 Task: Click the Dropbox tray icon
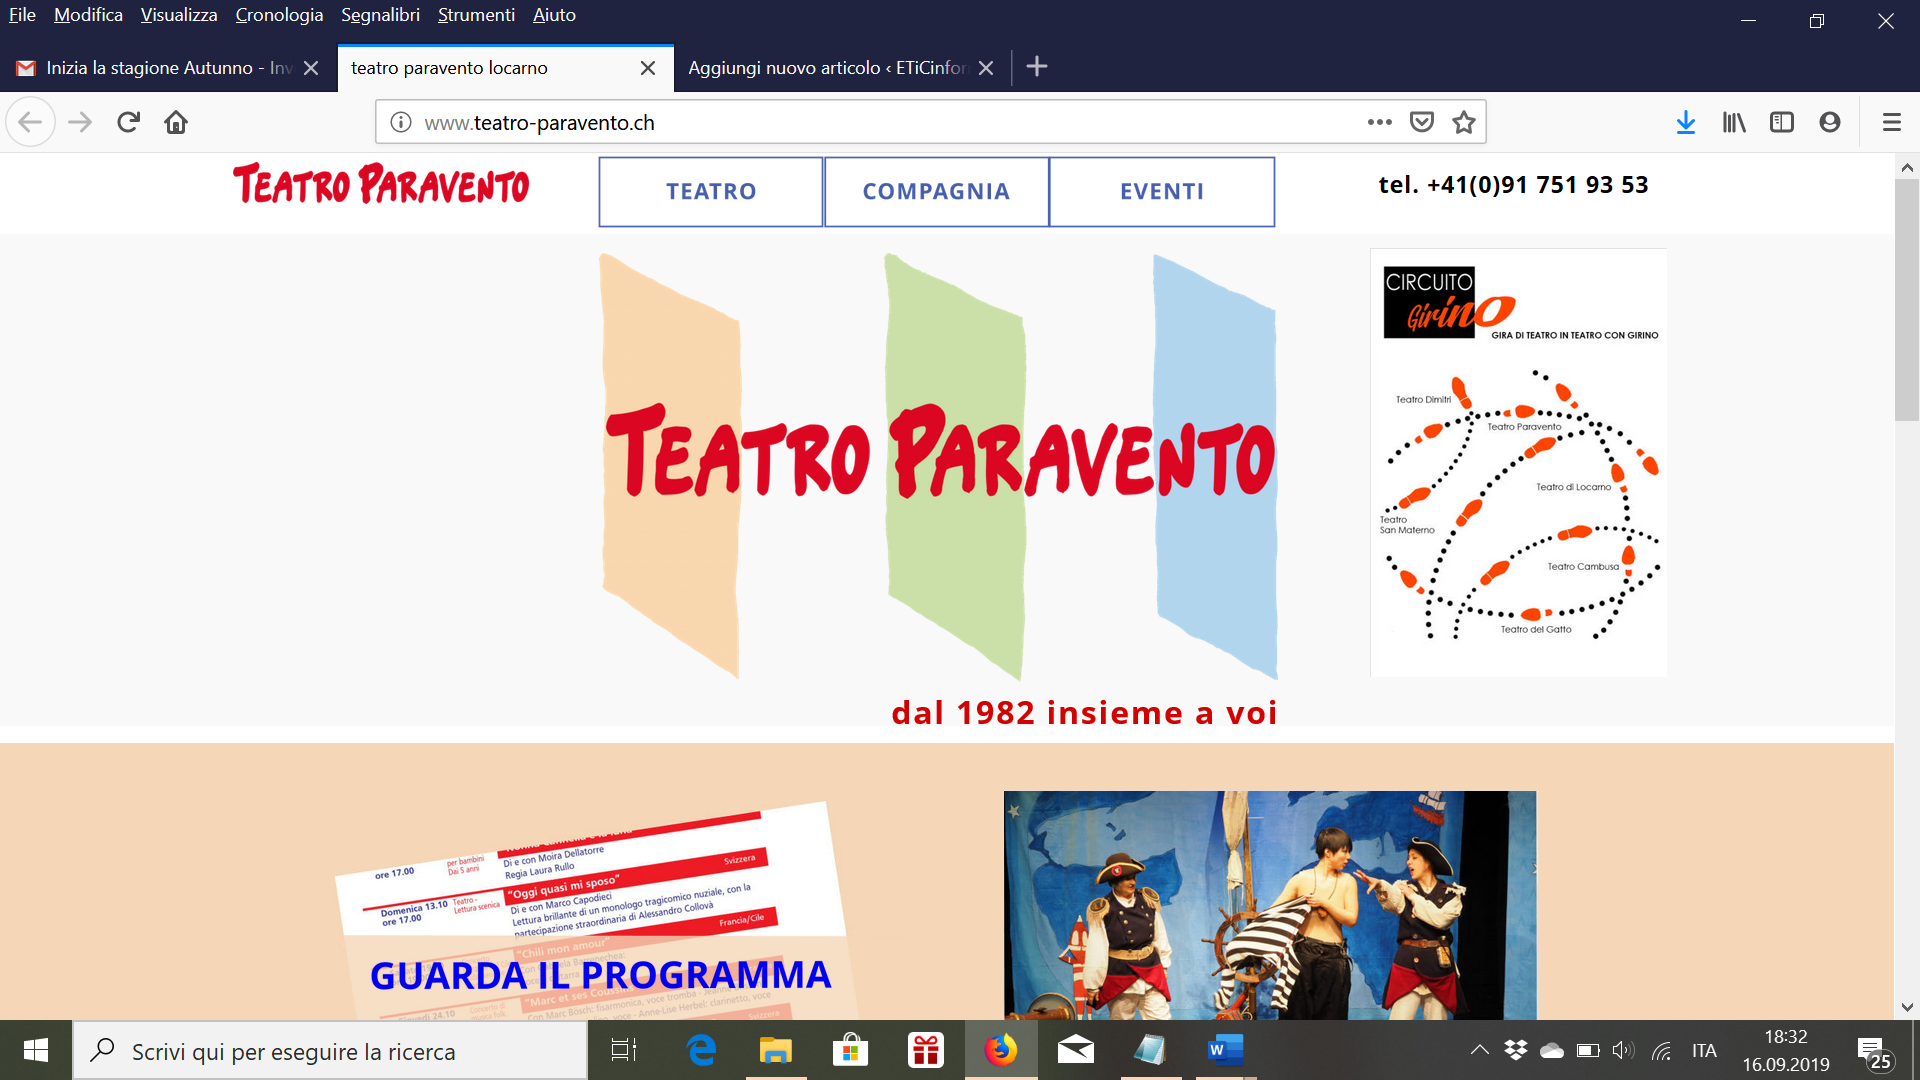click(1516, 1050)
